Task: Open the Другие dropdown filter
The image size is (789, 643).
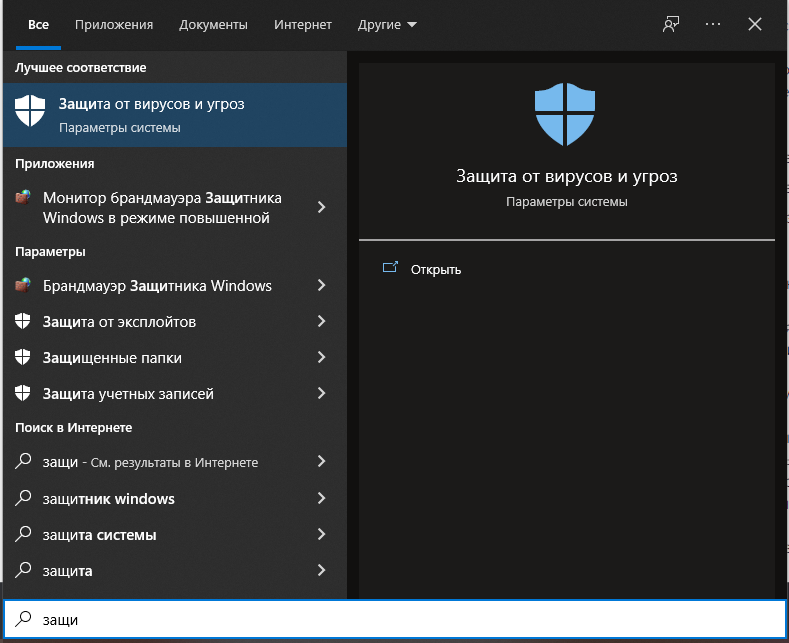Action: (x=387, y=25)
